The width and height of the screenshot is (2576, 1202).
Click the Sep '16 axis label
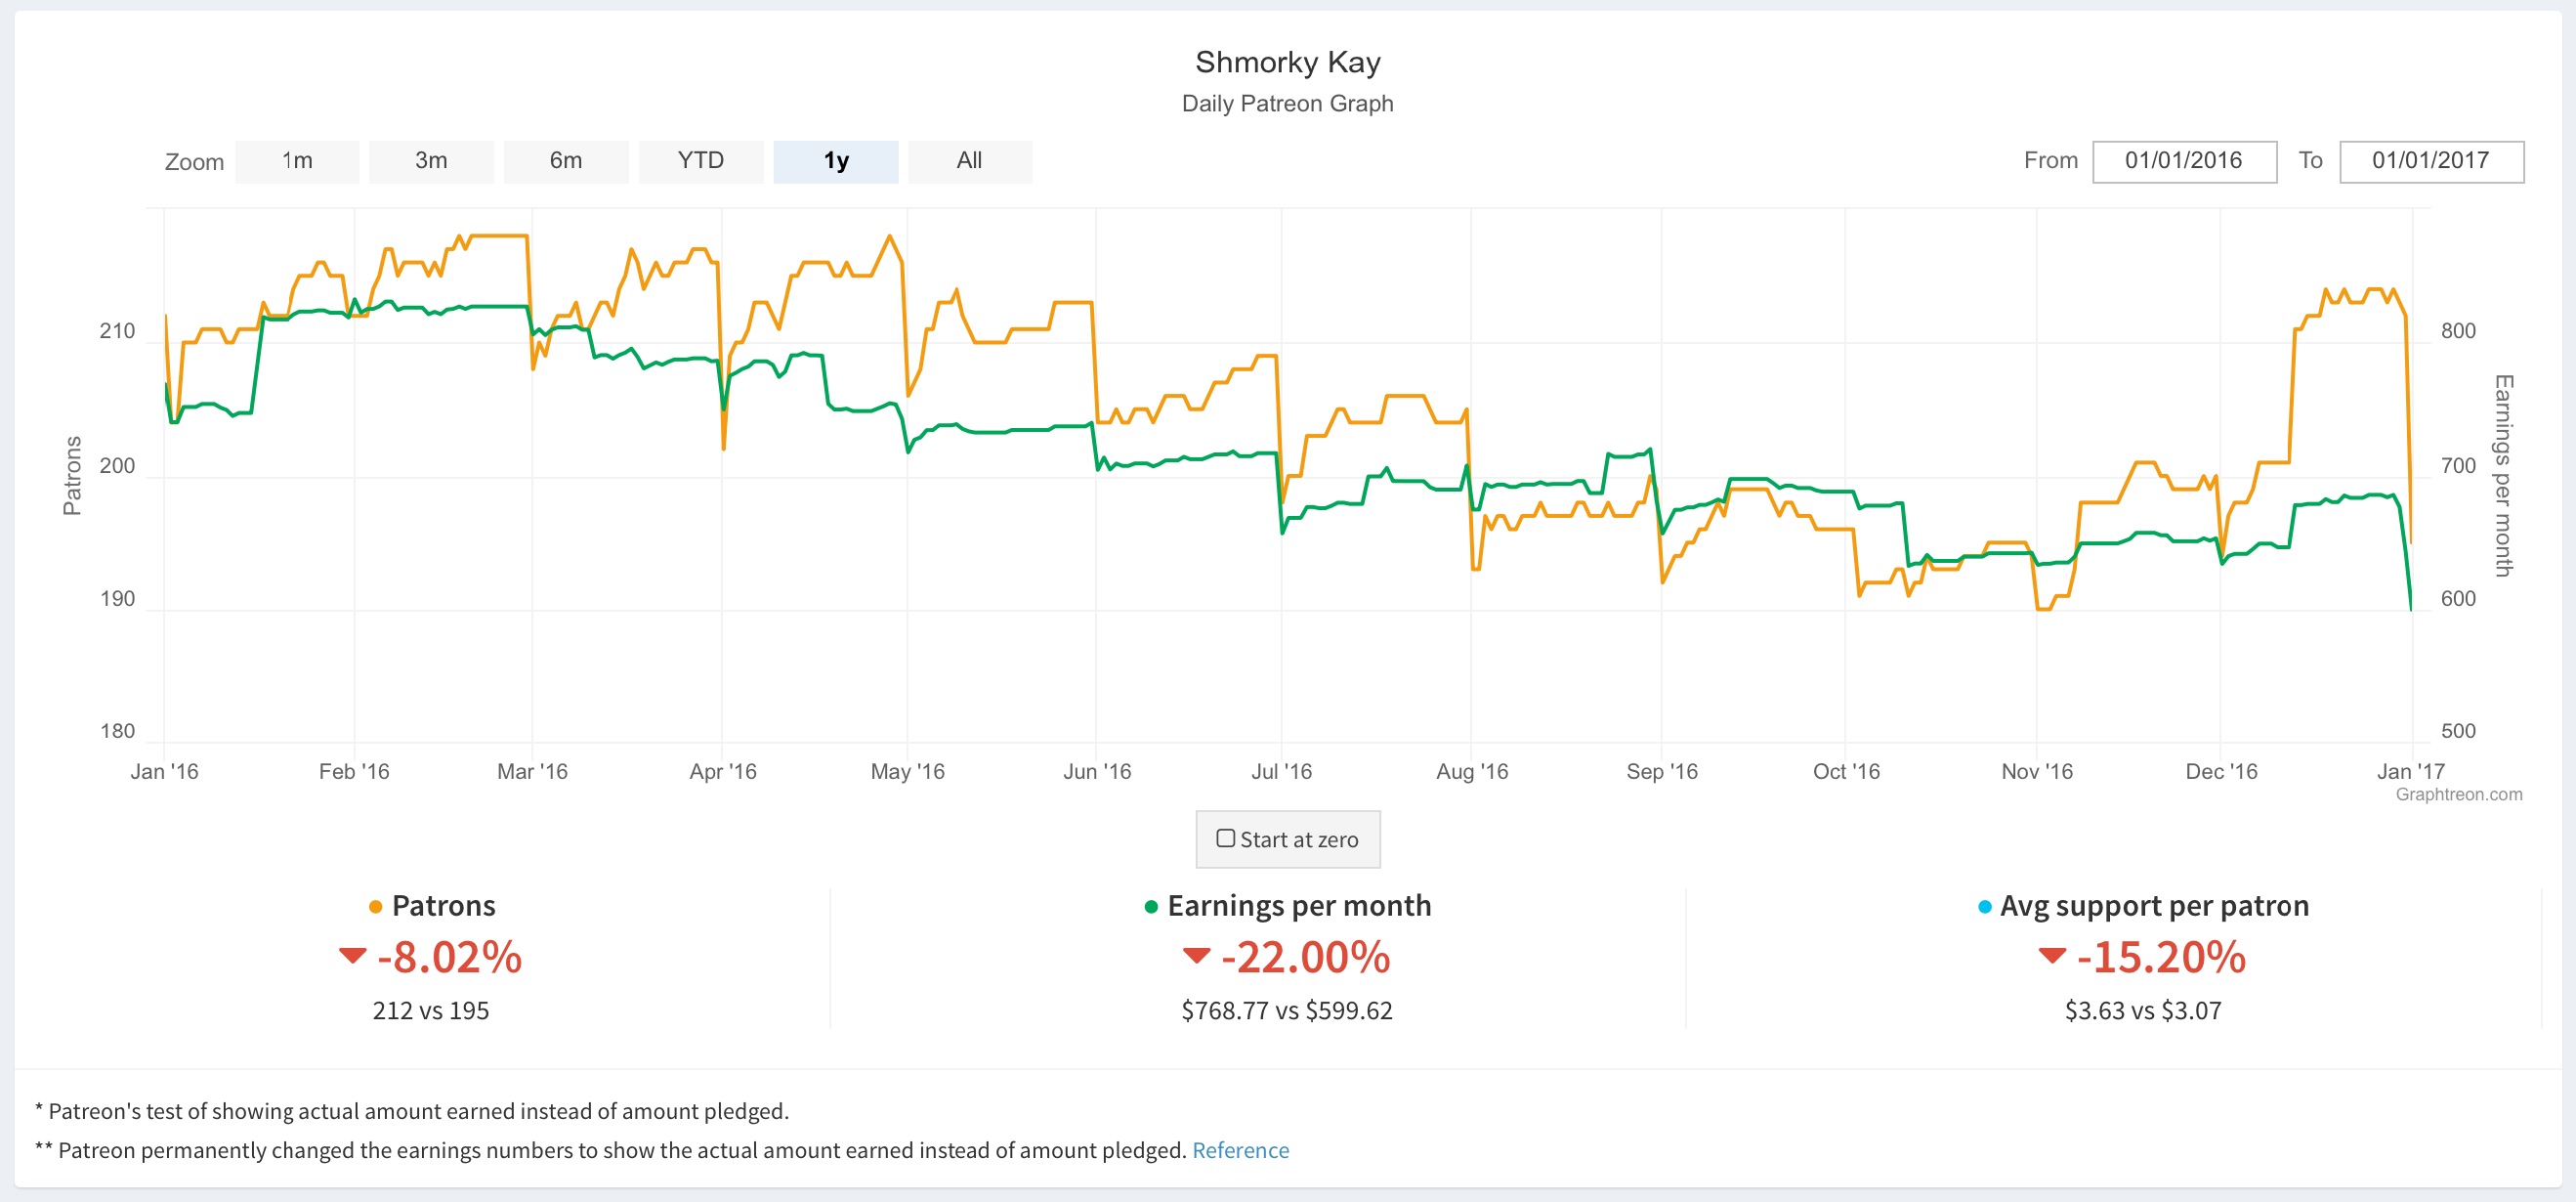click(x=1661, y=771)
